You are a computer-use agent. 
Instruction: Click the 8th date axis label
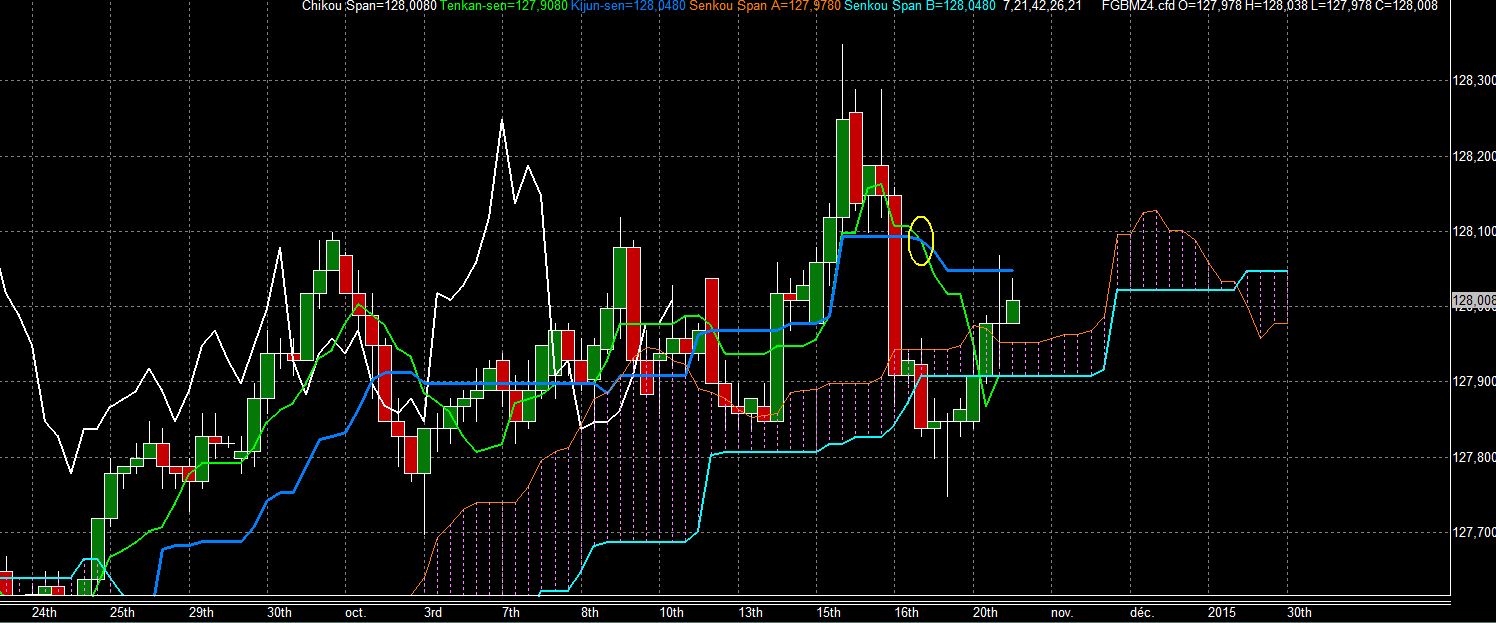[x=589, y=612]
